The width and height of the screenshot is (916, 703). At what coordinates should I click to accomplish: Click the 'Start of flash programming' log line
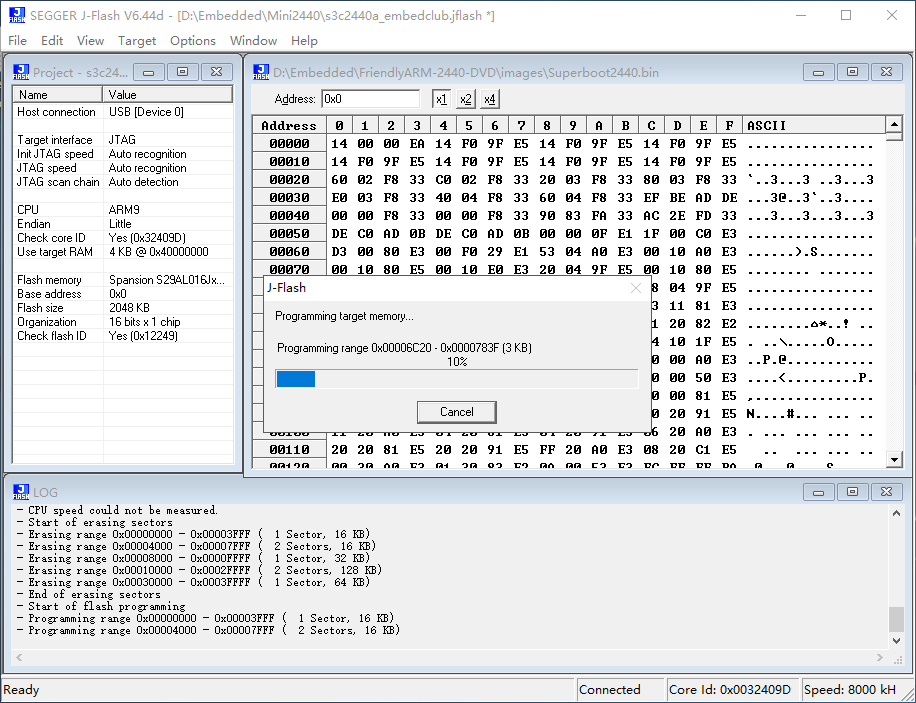[101, 606]
